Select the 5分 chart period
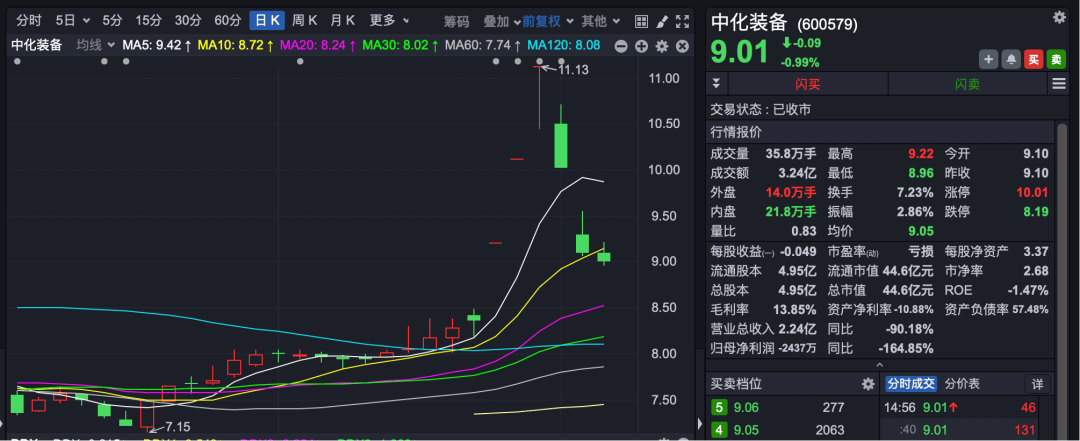 [x=112, y=21]
